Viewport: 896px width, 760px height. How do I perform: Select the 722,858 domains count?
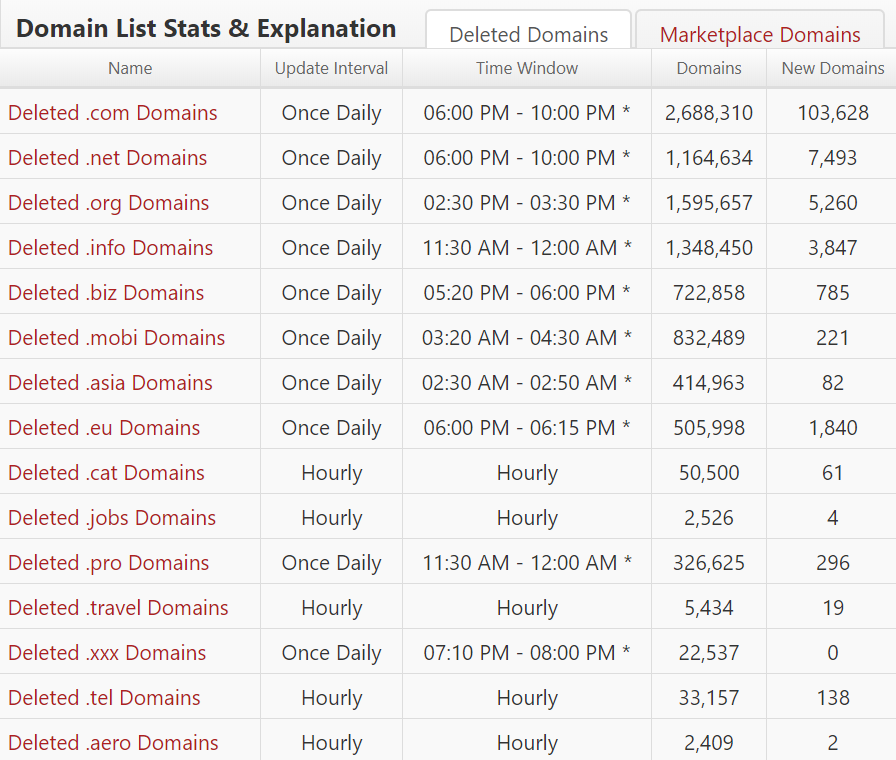(x=709, y=293)
